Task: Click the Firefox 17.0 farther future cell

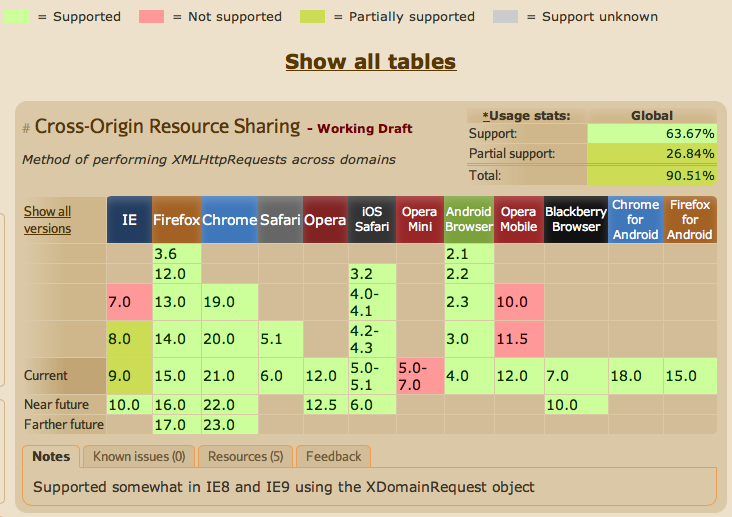Action: click(x=176, y=425)
